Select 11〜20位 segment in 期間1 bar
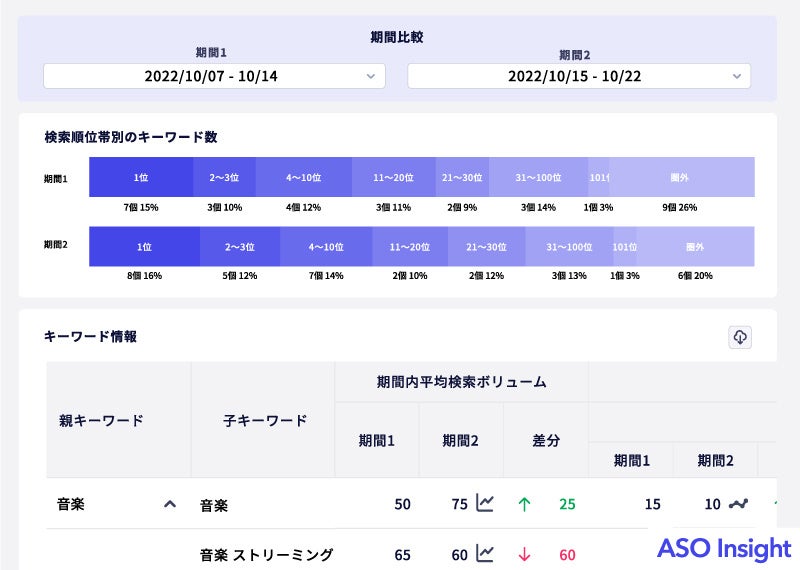Viewport: 800px width, 570px height. [x=393, y=177]
